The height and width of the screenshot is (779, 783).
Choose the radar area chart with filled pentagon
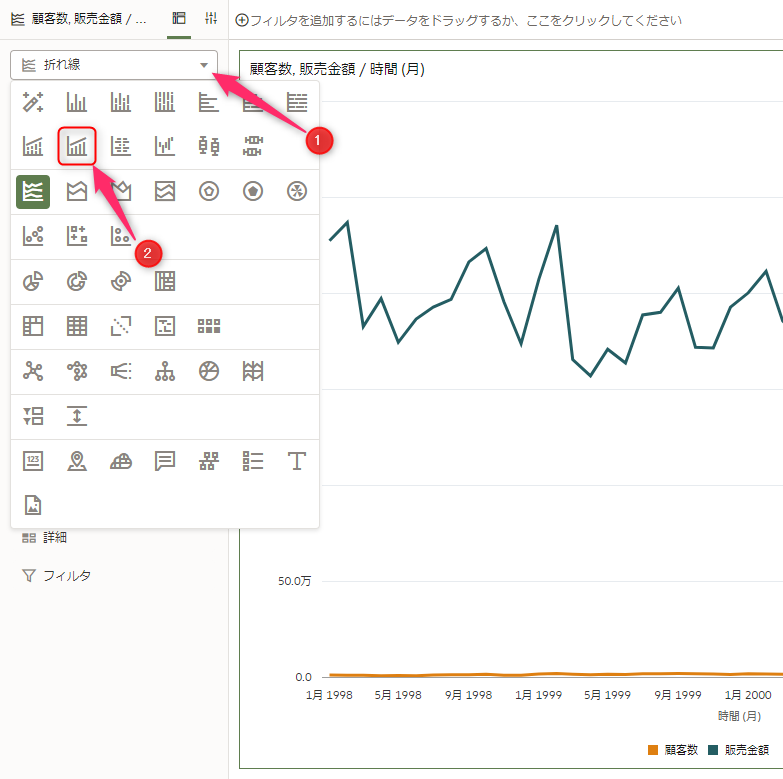click(253, 191)
